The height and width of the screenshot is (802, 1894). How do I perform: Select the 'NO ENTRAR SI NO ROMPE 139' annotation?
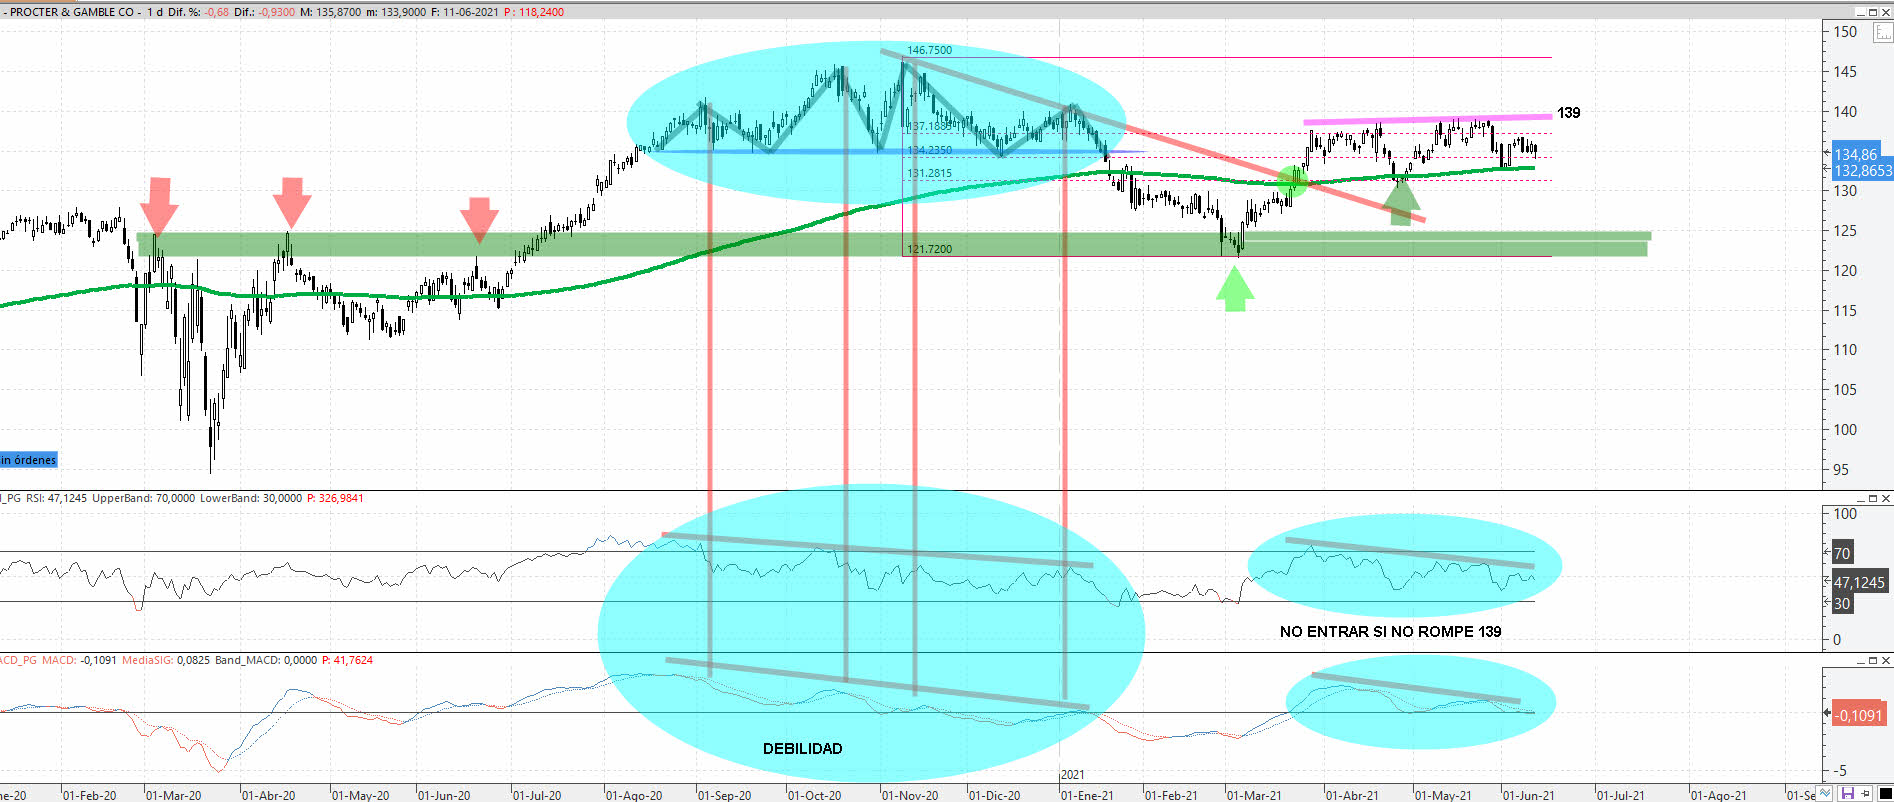coord(1390,631)
